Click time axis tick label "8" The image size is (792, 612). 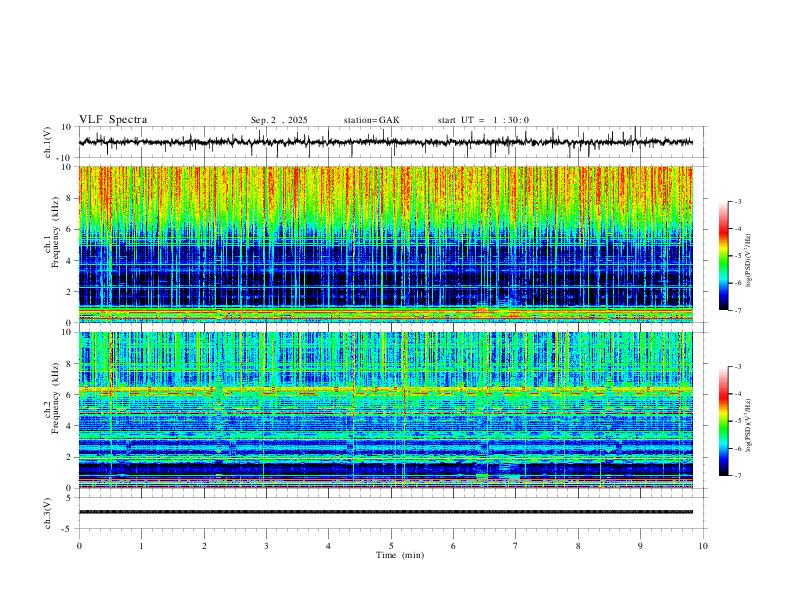(x=578, y=546)
